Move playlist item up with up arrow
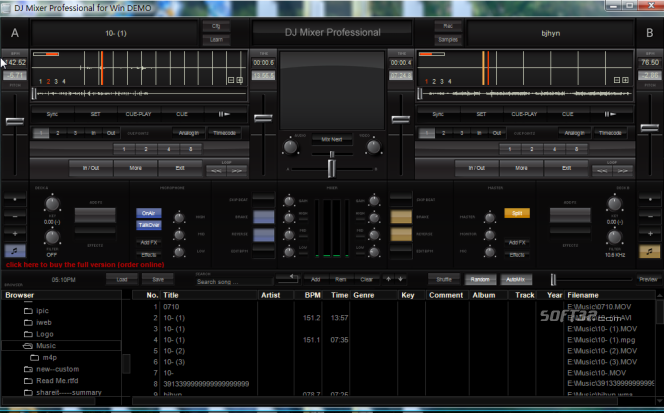 click(388, 279)
